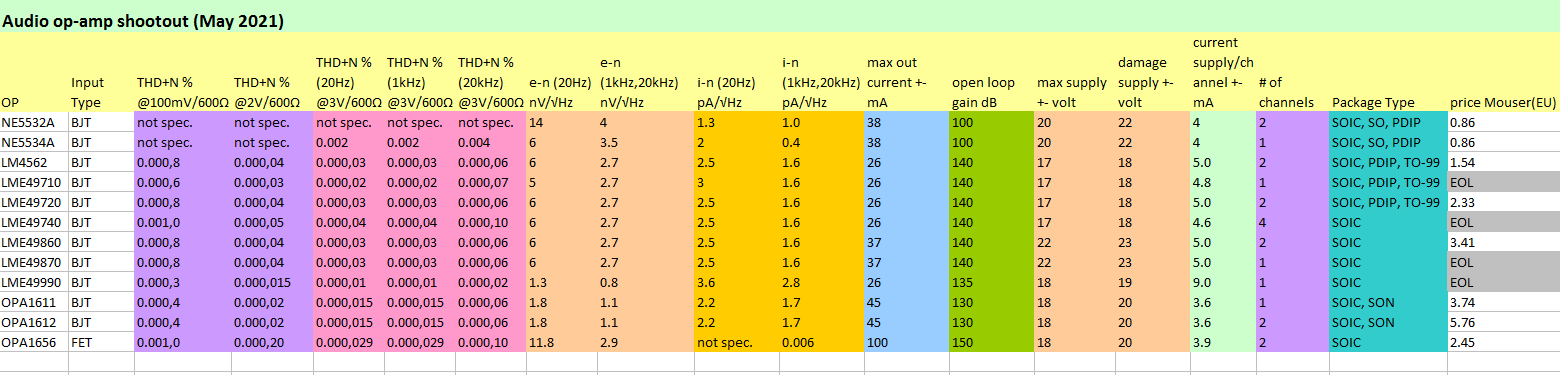Click the '3.41' price cell for LME49860
This screenshot has height=375, width=1560.
pos(1504,241)
